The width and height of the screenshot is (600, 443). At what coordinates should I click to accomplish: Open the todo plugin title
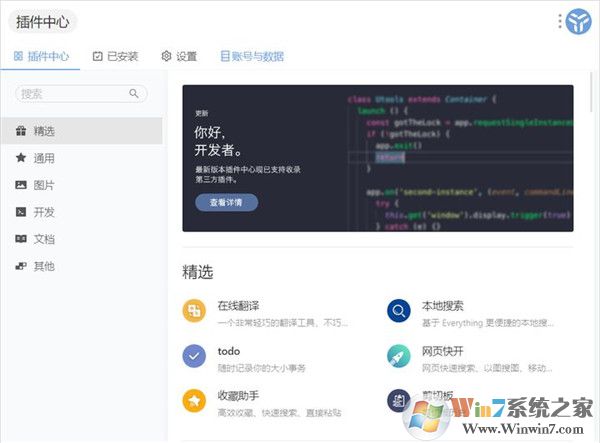(229, 351)
